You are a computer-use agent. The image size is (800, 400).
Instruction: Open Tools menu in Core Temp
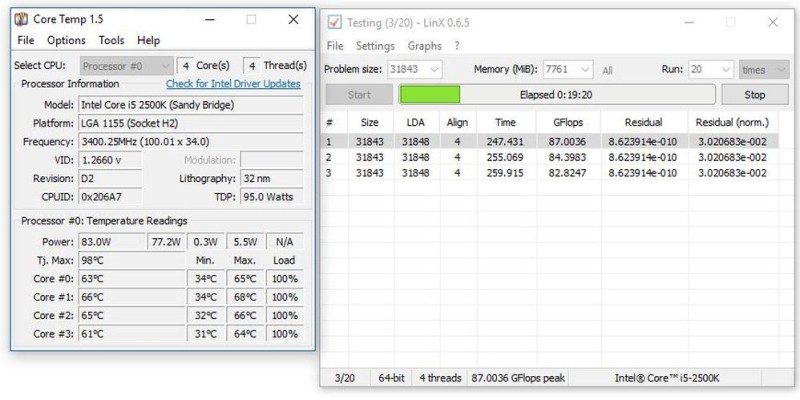111,40
